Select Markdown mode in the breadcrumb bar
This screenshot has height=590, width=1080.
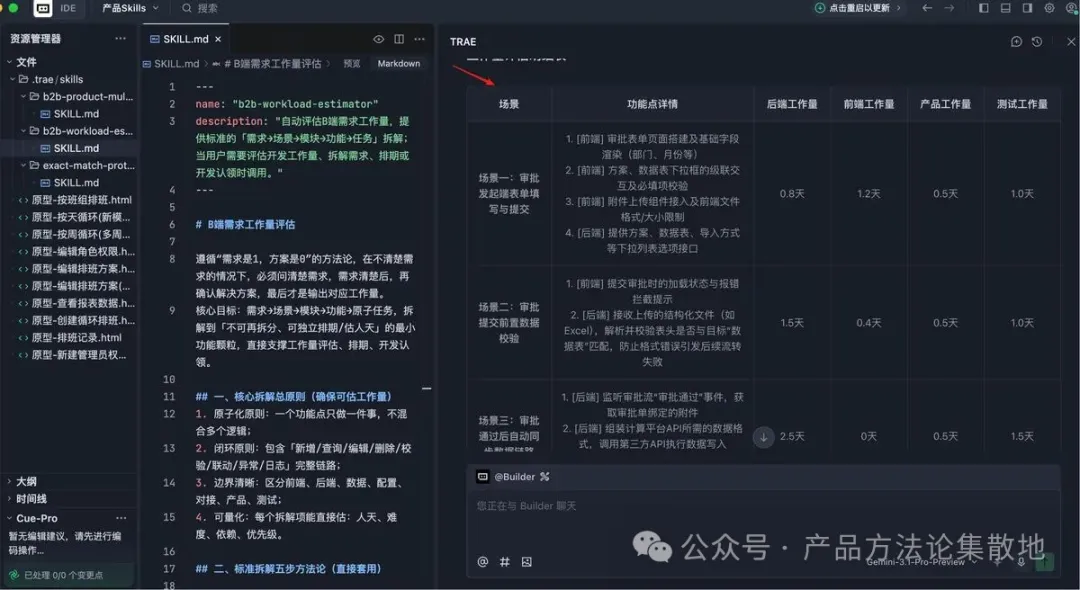coord(397,62)
